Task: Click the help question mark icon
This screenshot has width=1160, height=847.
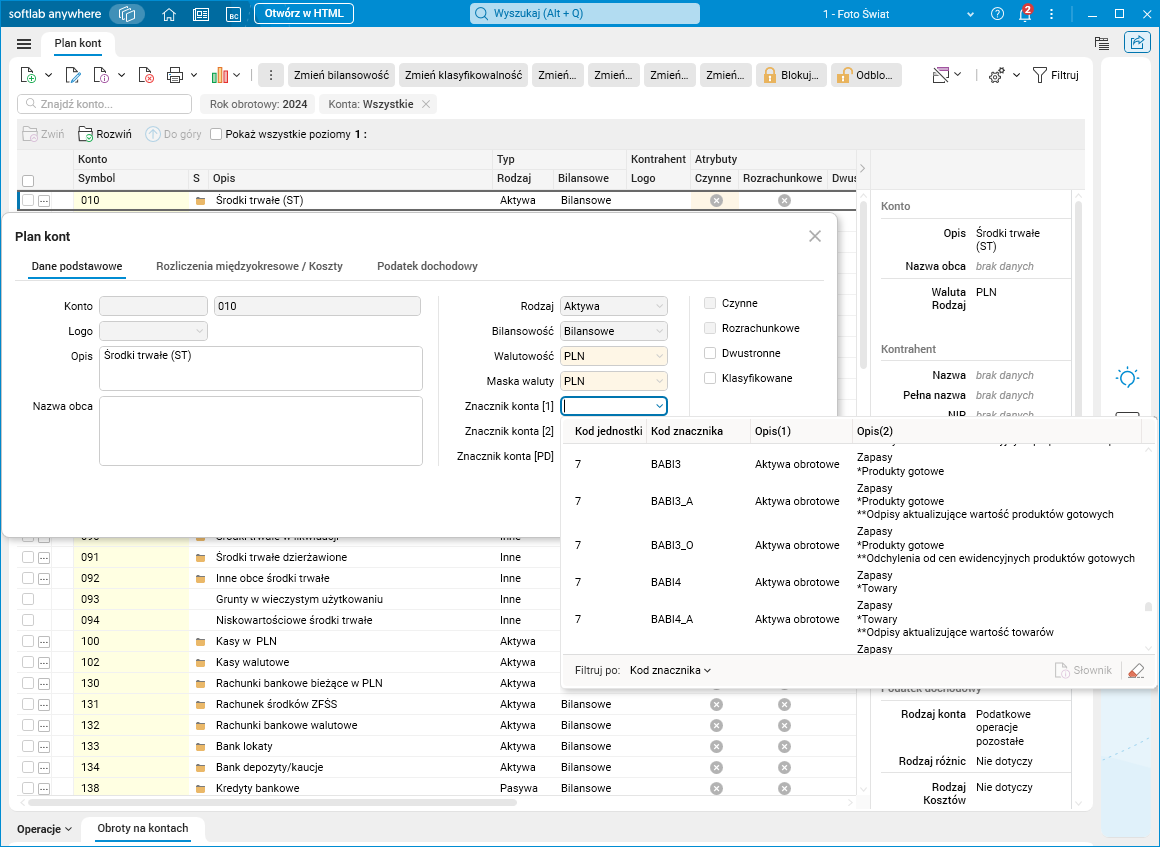Action: pos(997,14)
